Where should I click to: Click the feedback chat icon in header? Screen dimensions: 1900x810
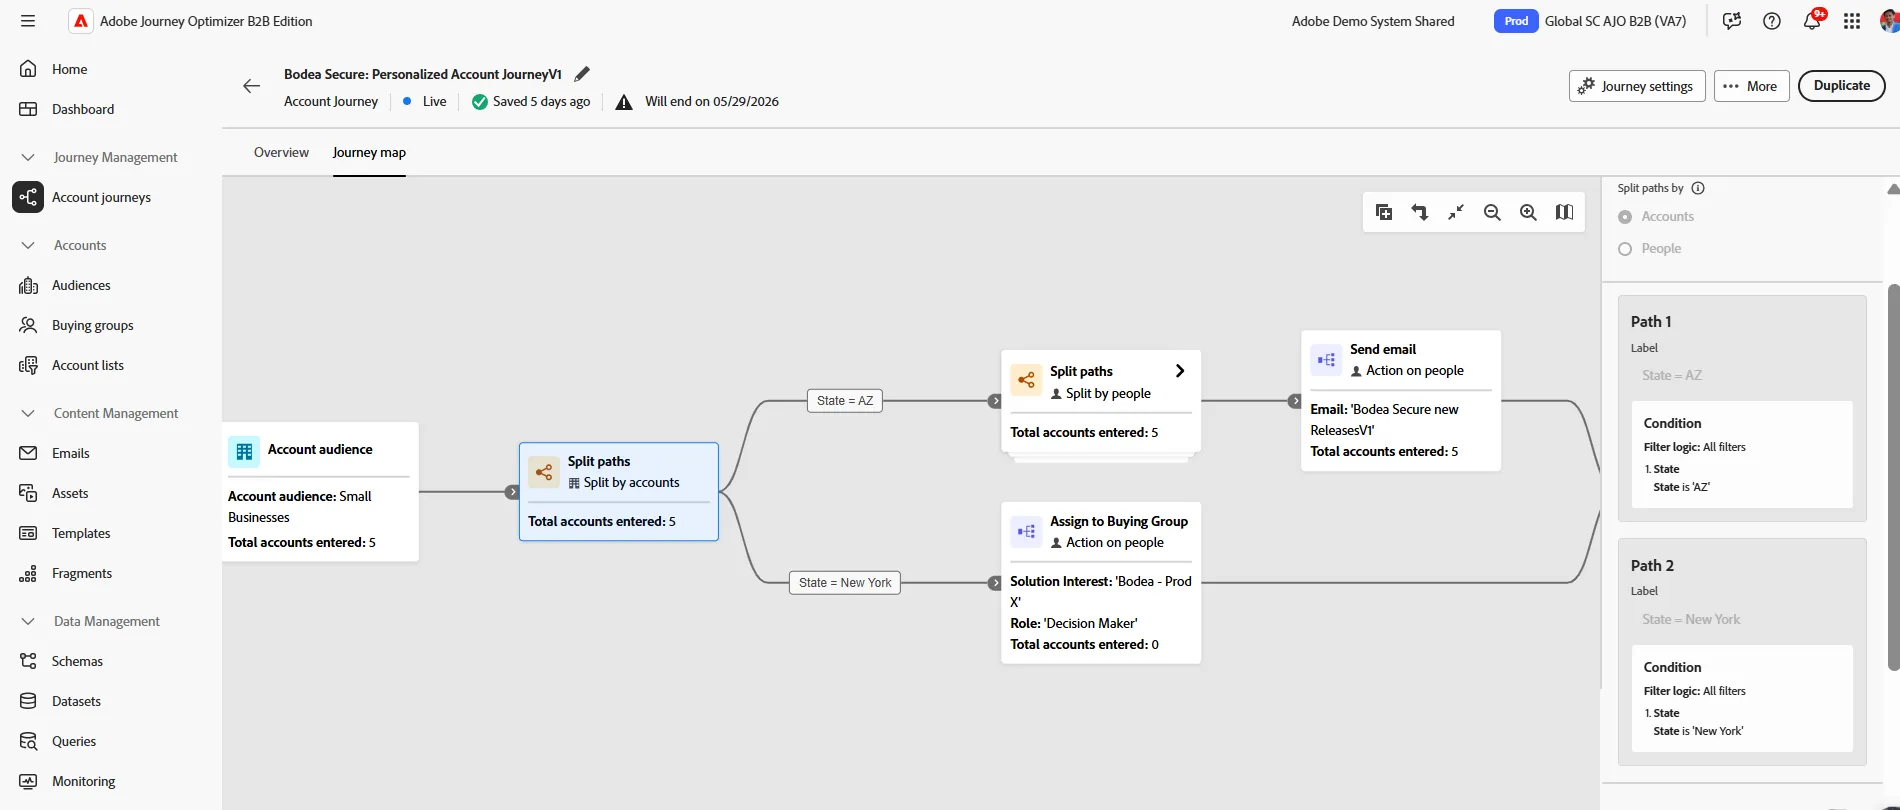click(1732, 21)
